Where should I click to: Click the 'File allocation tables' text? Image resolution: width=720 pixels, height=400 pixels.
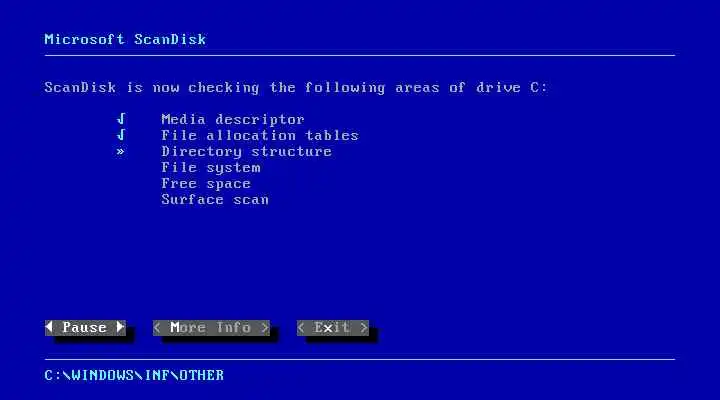tap(260, 135)
